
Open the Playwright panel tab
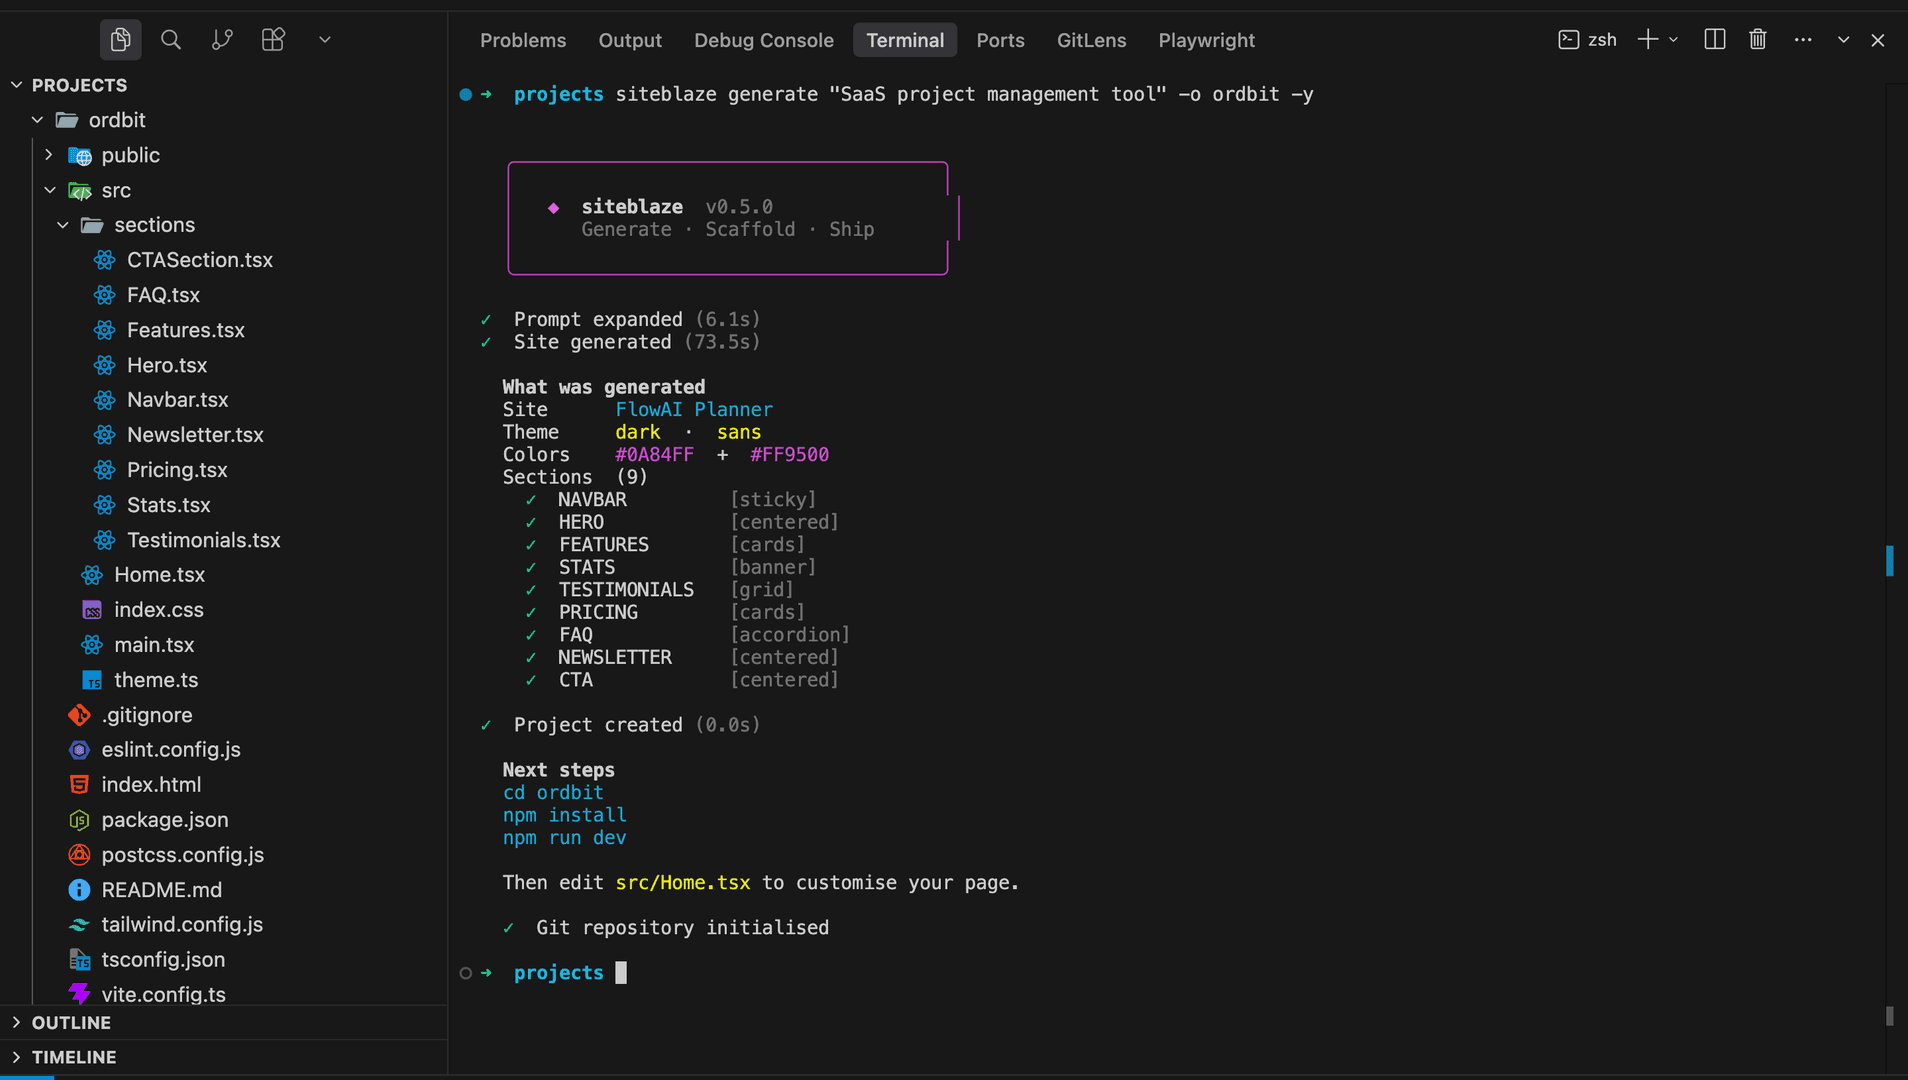(1206, 40)
